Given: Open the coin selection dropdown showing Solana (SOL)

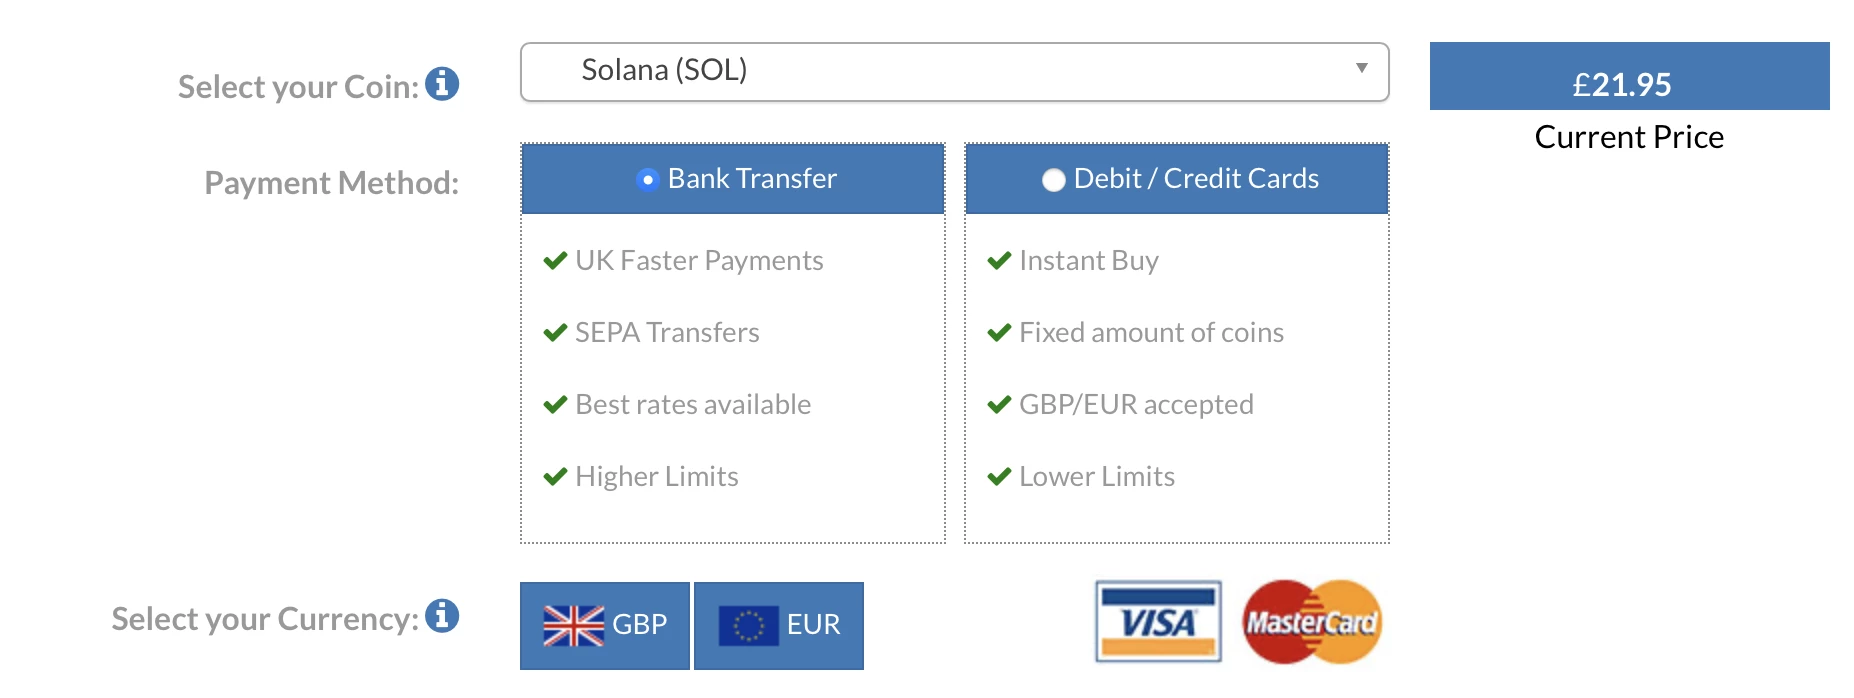Looking at the screenshot, I should point(953,71).
